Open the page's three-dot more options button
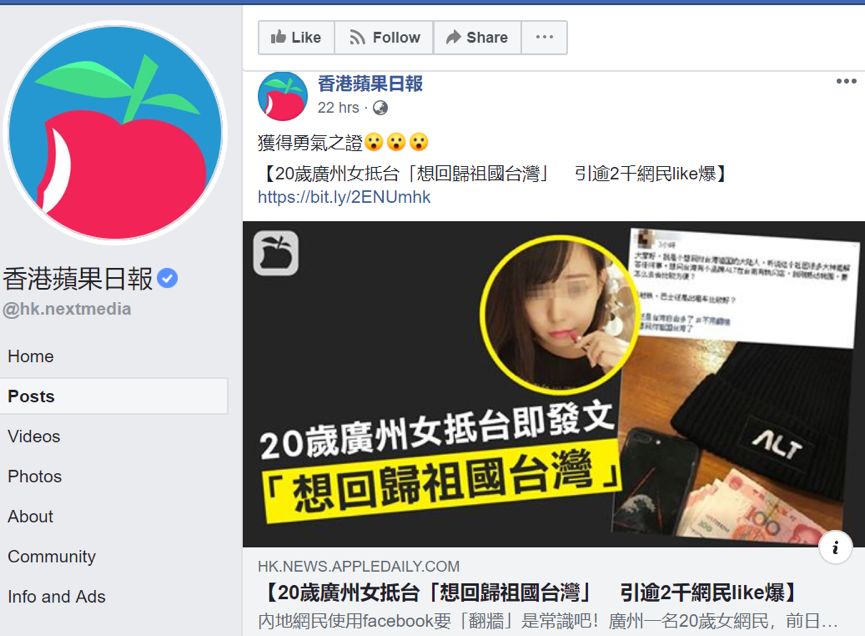865x636 pixels. [544, 38]
